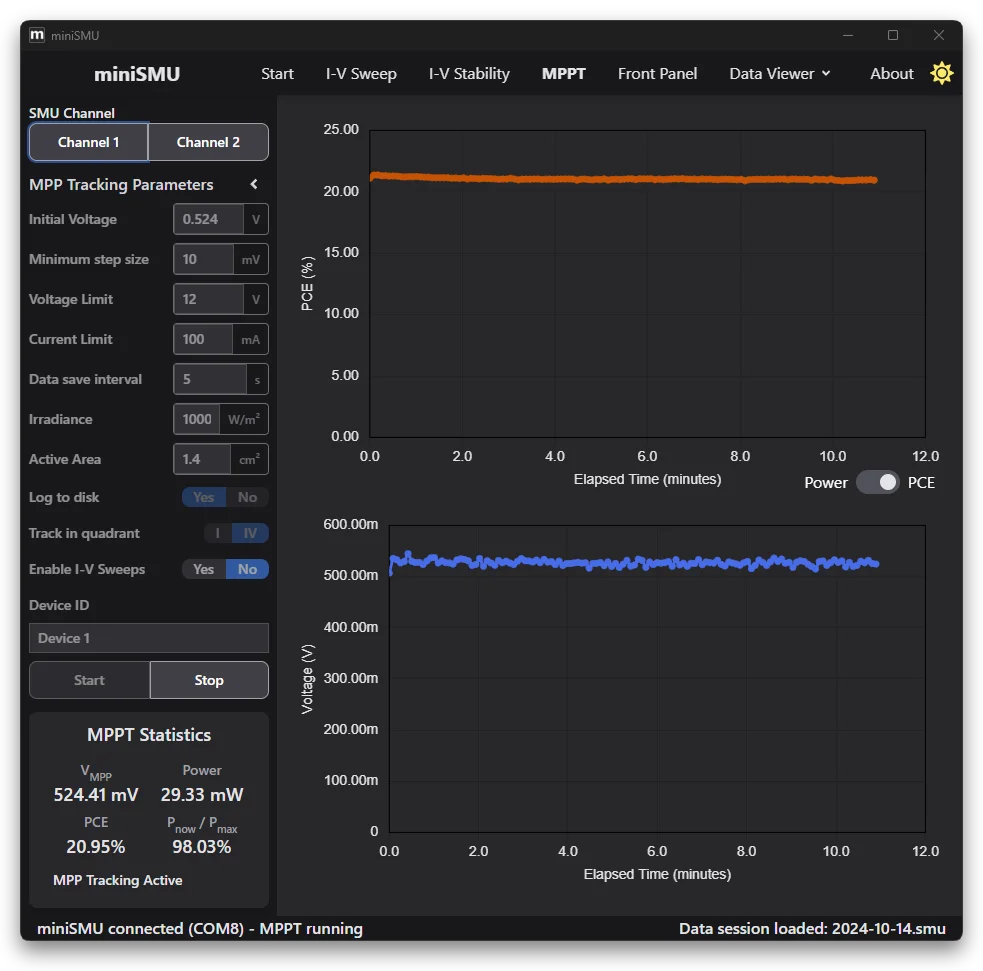This screenshot has width=983, height=971.
Task: Minimize the miniSMU window
Action: pos(848,35)
